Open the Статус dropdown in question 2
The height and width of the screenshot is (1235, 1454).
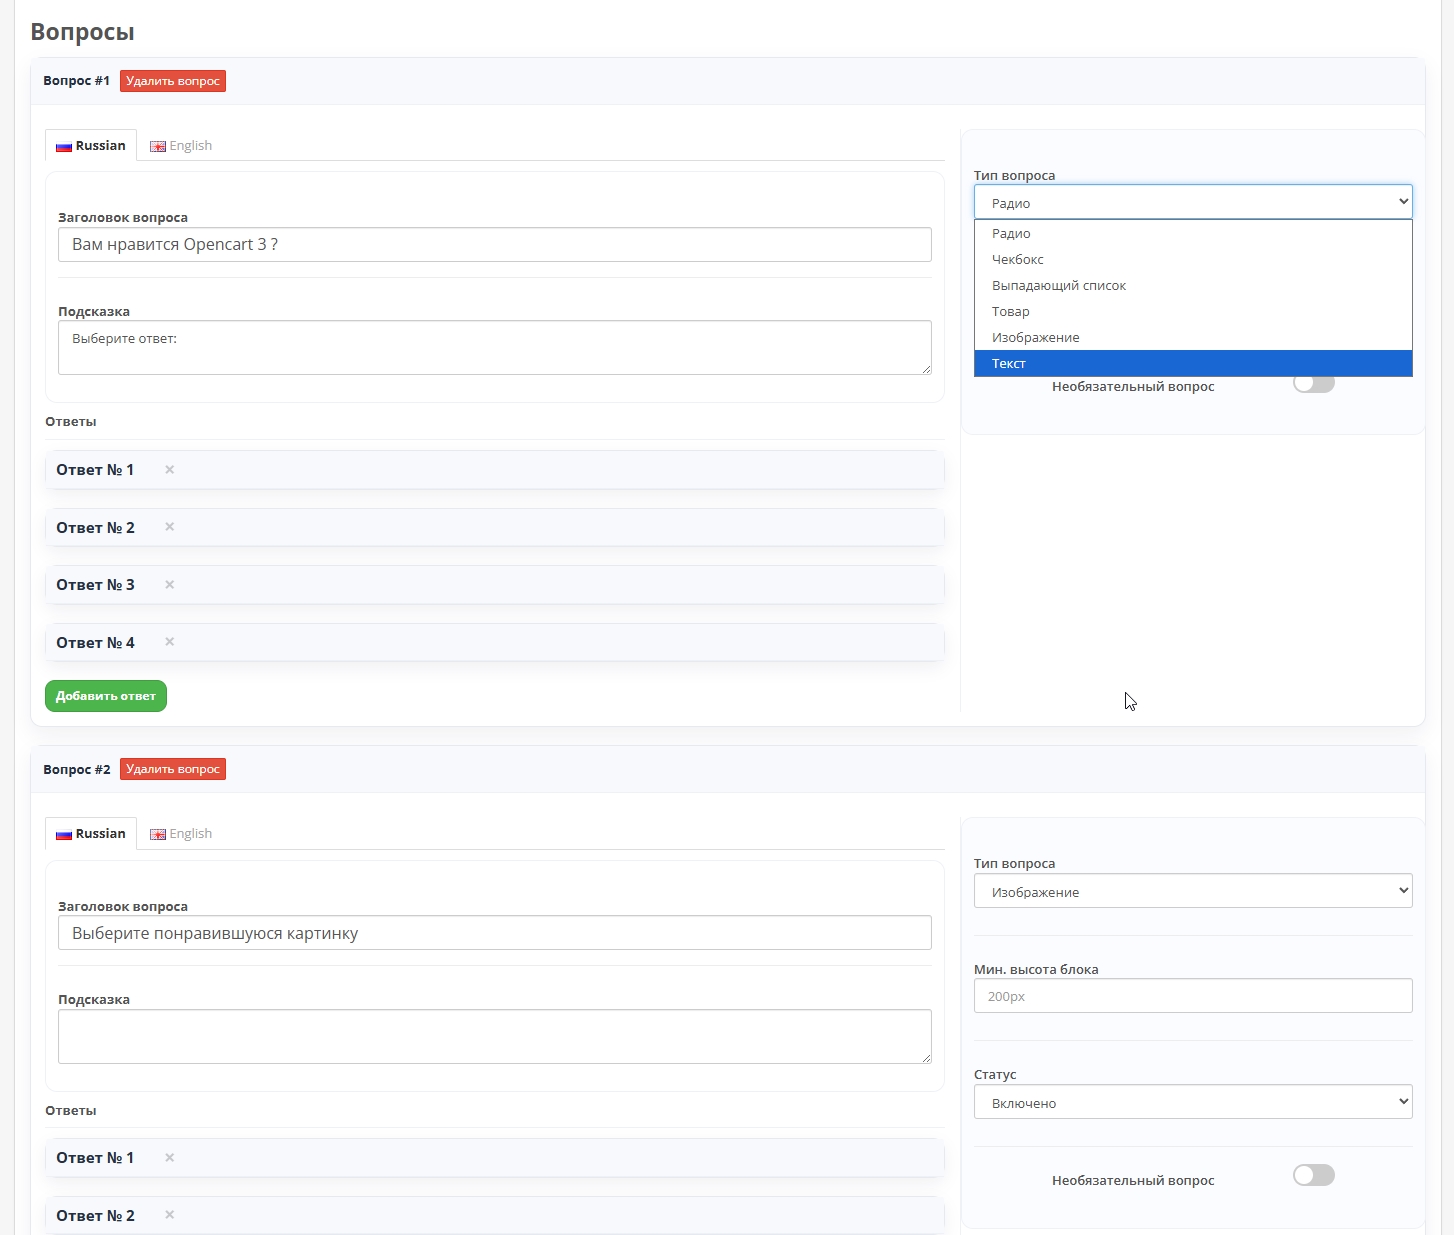(1192, 1102)
